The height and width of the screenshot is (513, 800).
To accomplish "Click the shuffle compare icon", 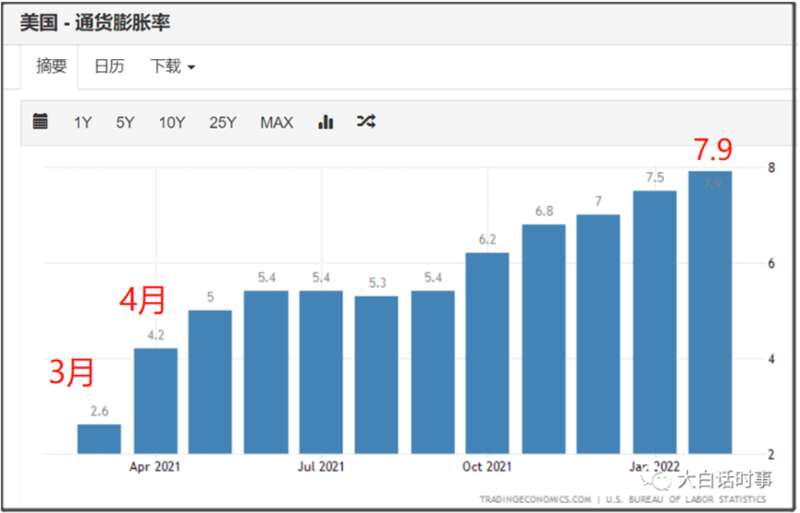I will point(366,121).
